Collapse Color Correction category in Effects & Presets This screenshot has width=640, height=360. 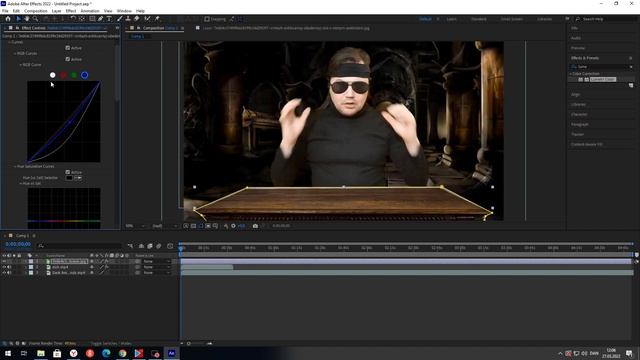pos(571,74)
